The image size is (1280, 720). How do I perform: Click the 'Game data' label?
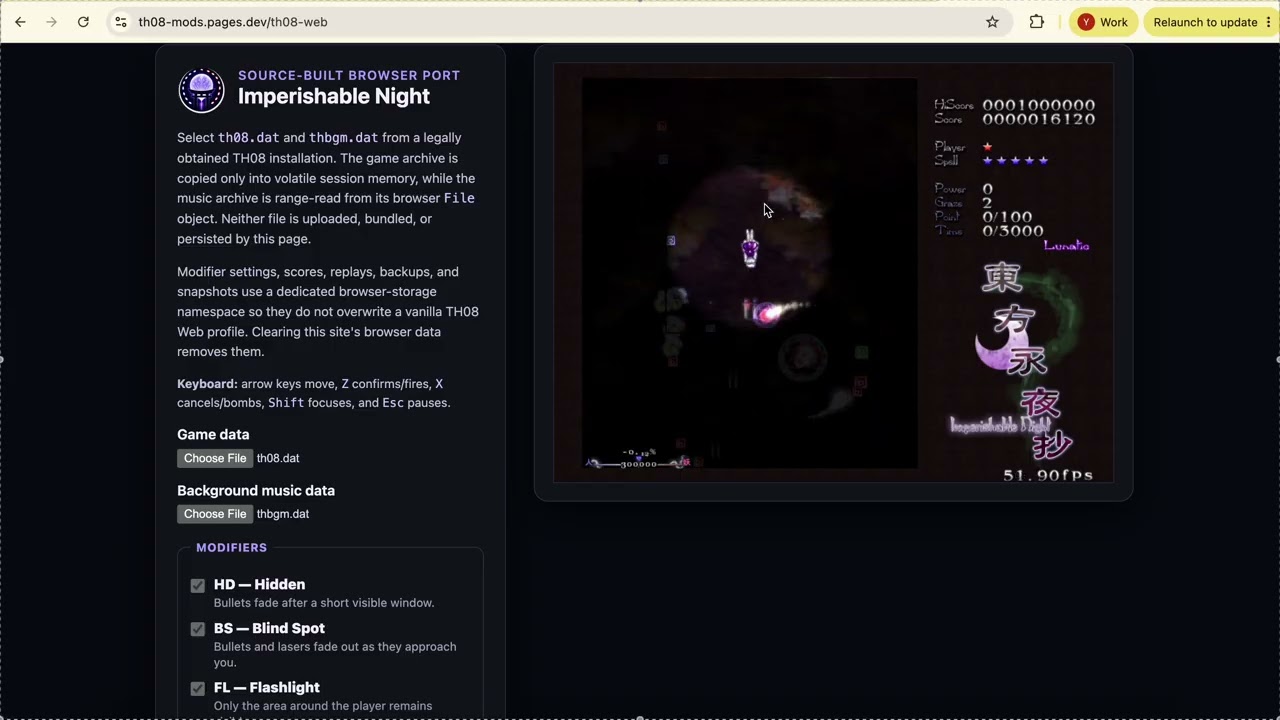pos(213,434)
